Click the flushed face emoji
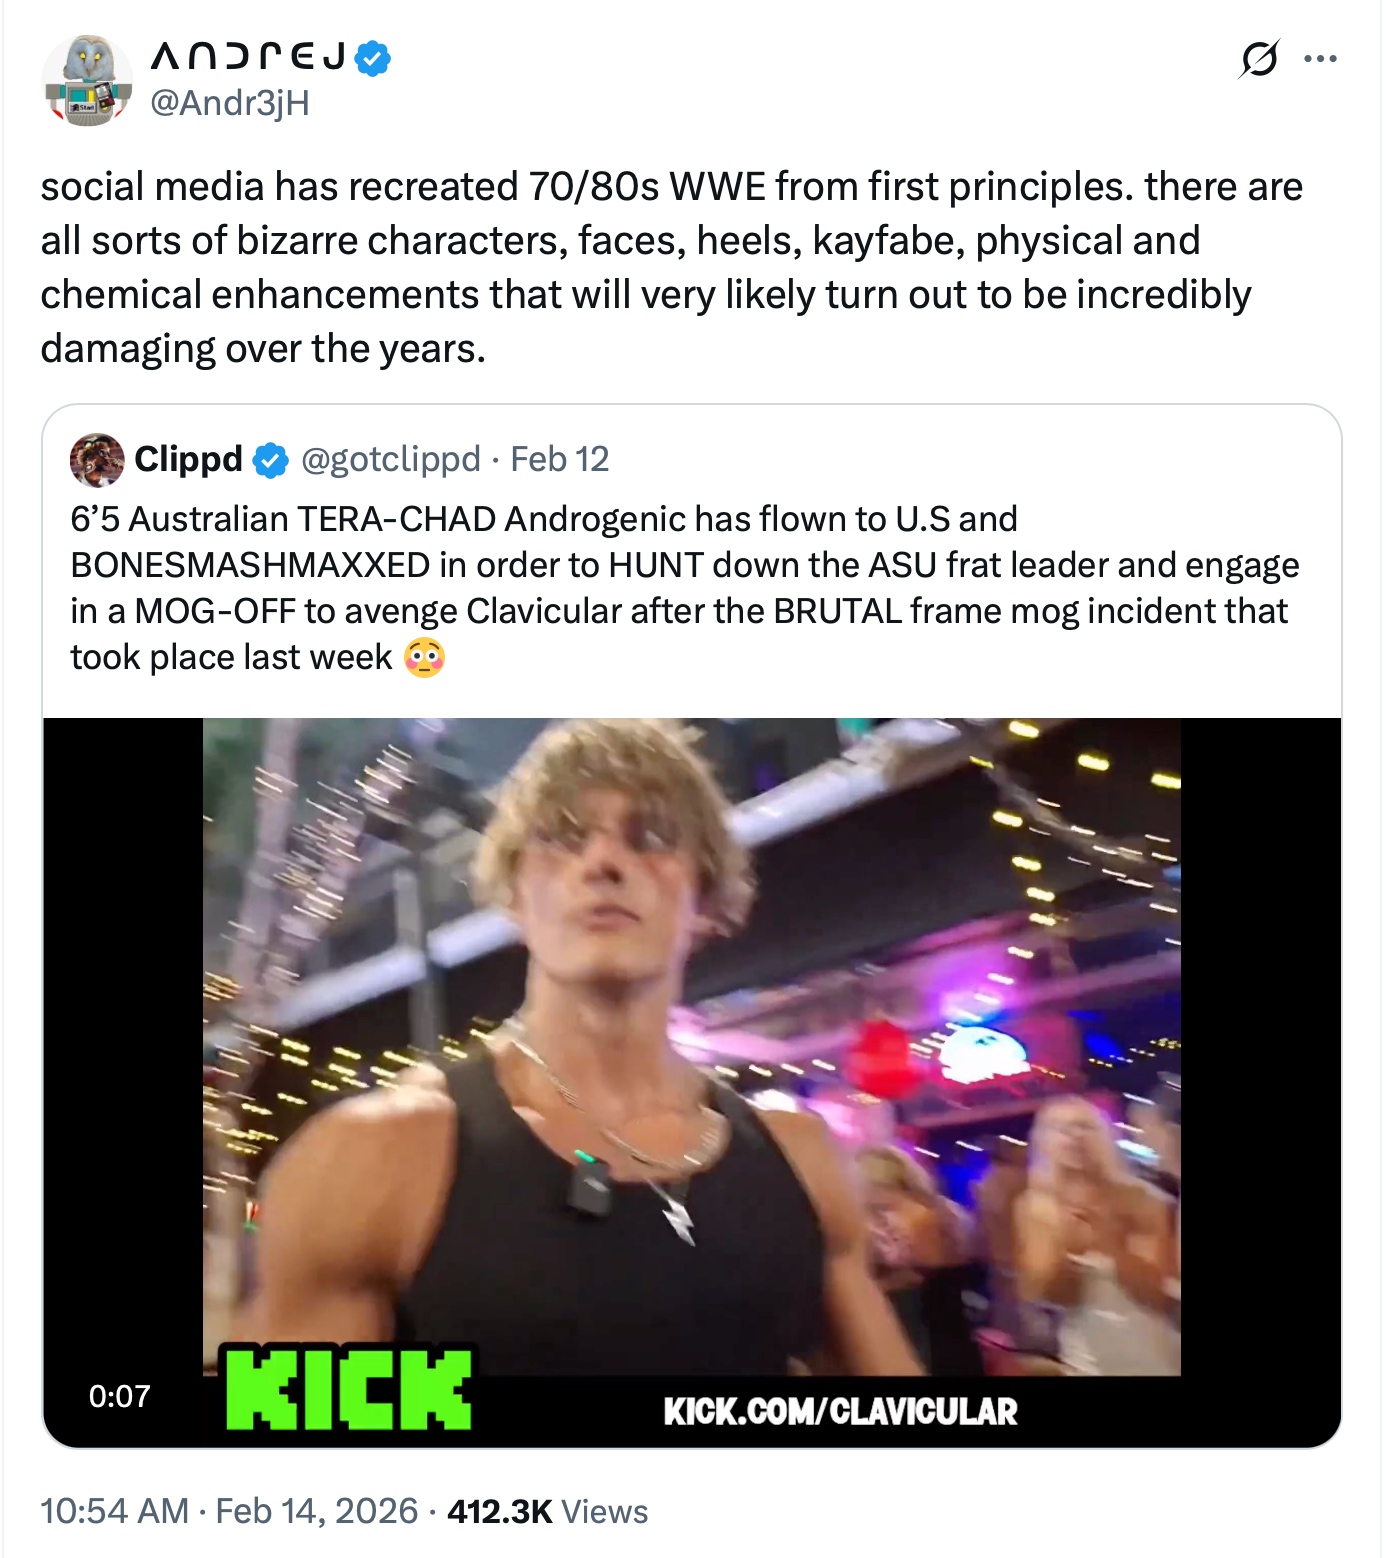Screen dimensions: 1386x1558 (x=424, y=658)
